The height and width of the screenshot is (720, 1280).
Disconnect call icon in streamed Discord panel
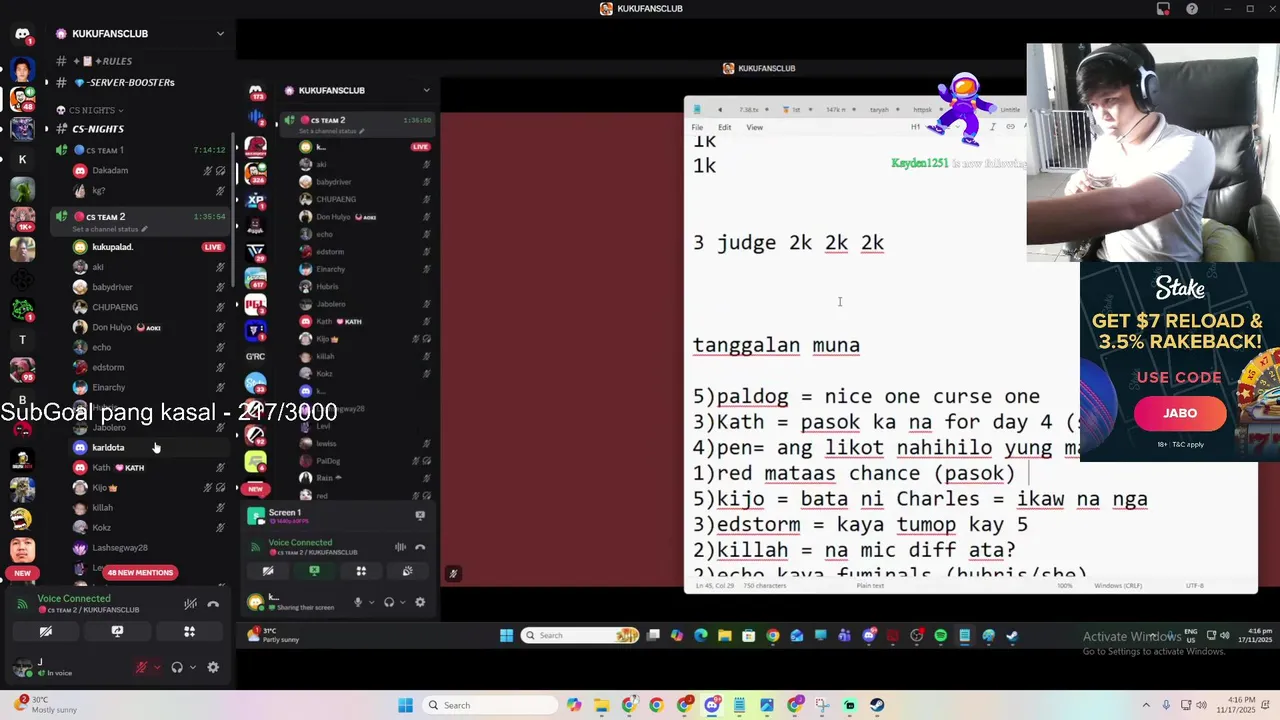420,547
